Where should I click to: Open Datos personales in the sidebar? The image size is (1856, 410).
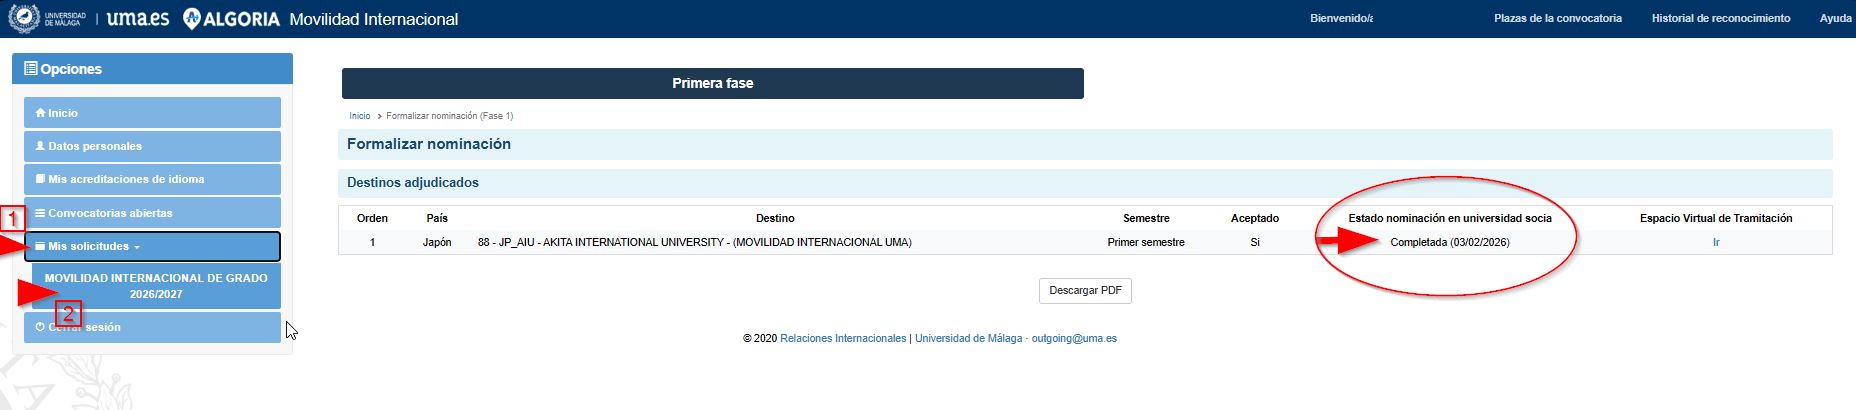[x=152, y=146]
